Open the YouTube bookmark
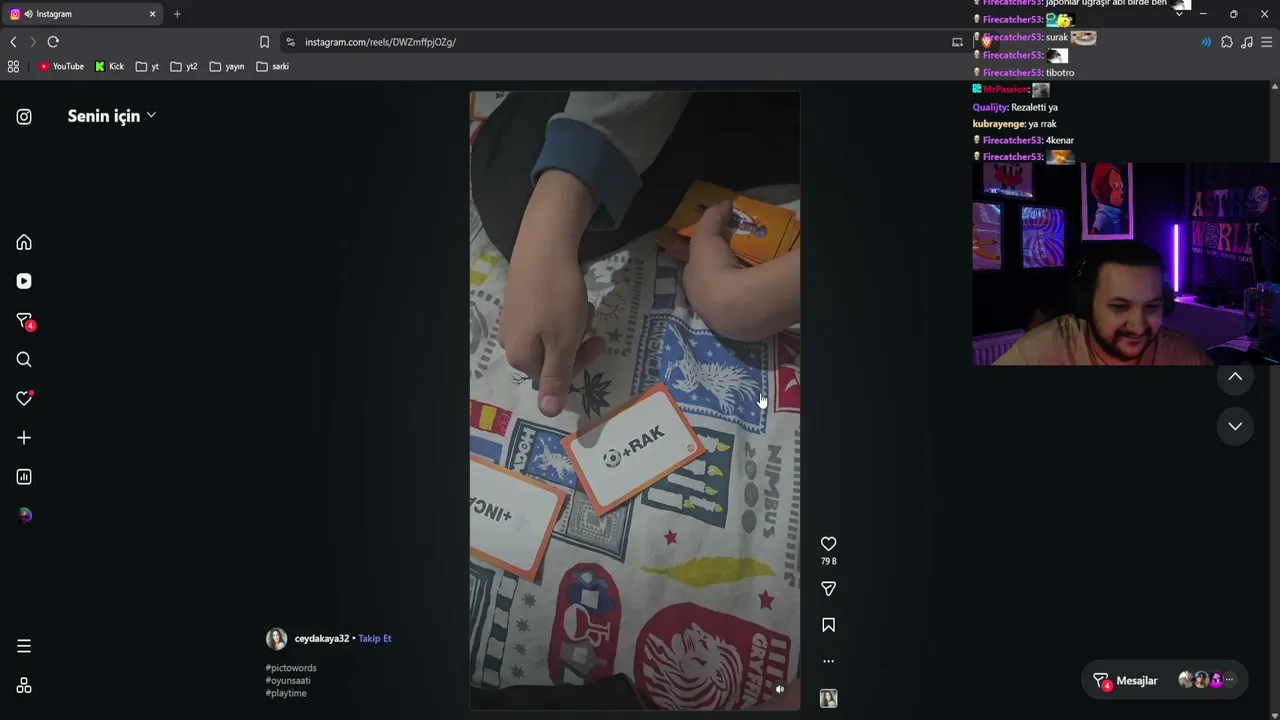 61,67
